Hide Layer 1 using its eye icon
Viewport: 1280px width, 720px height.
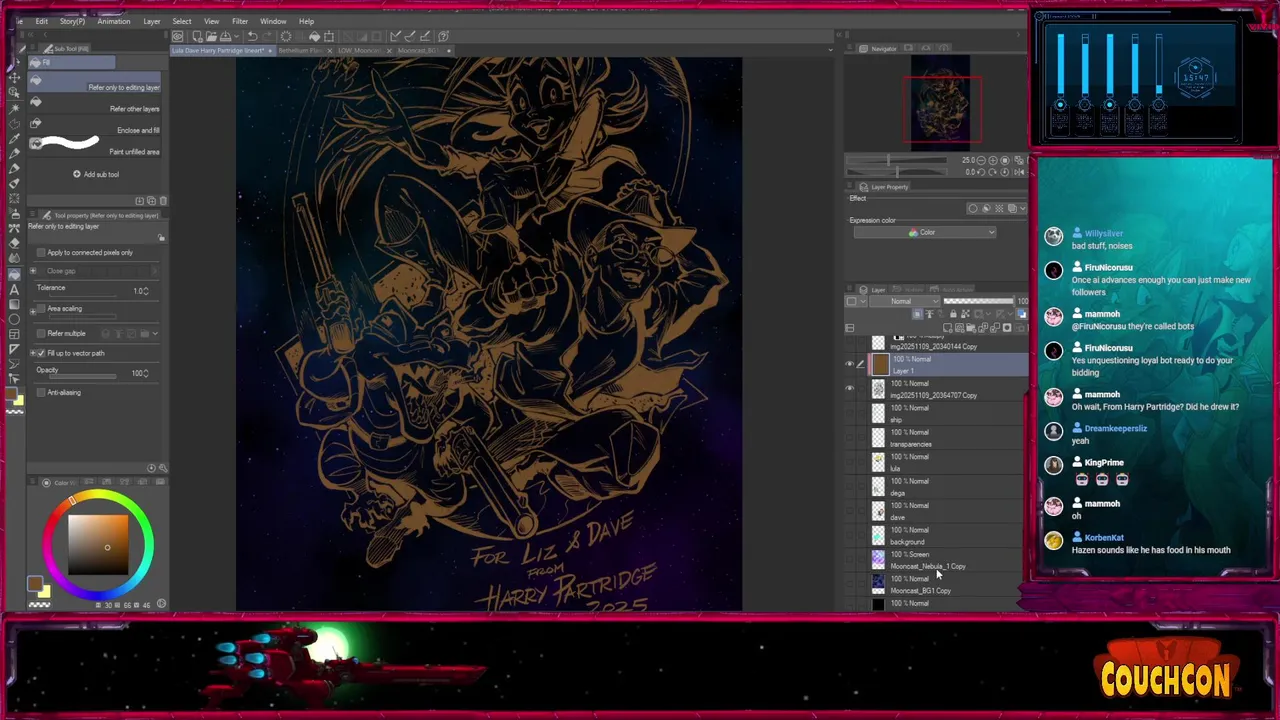(x=850, y=364)
